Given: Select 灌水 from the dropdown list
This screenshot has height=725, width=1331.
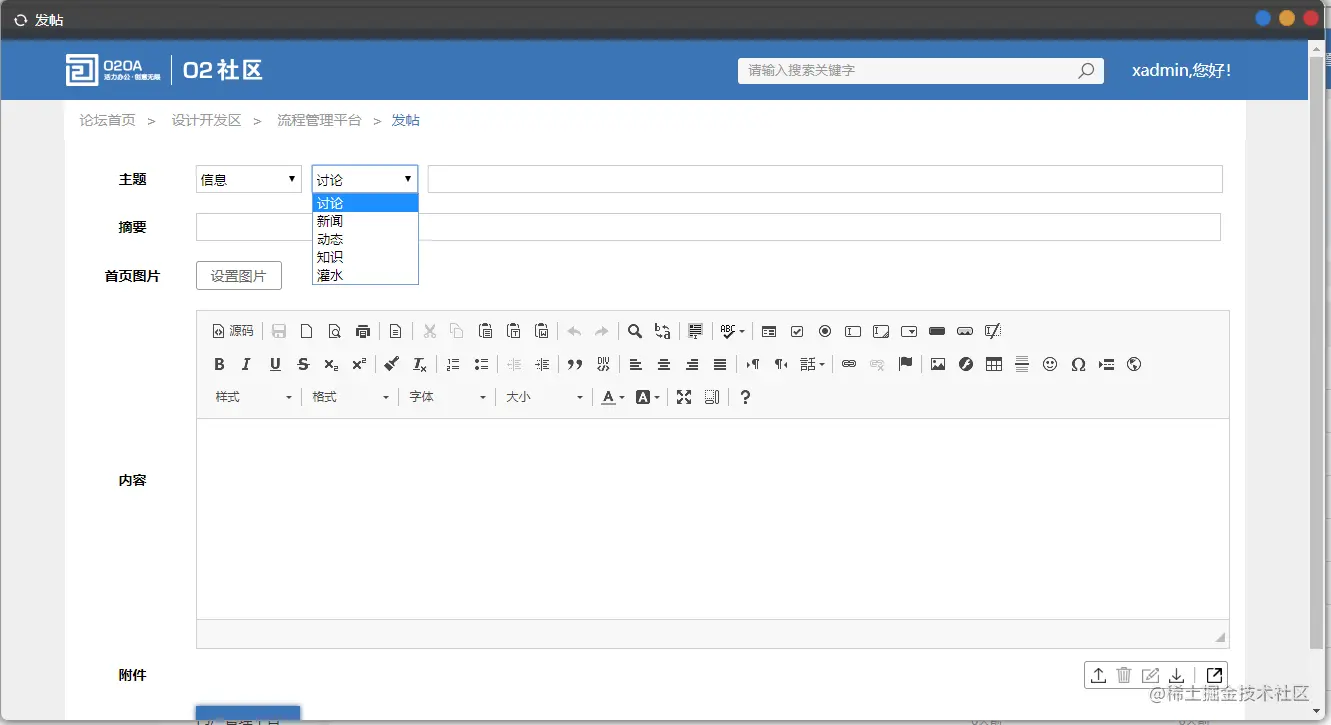Looking at the screenshot, I should point(365,275).
